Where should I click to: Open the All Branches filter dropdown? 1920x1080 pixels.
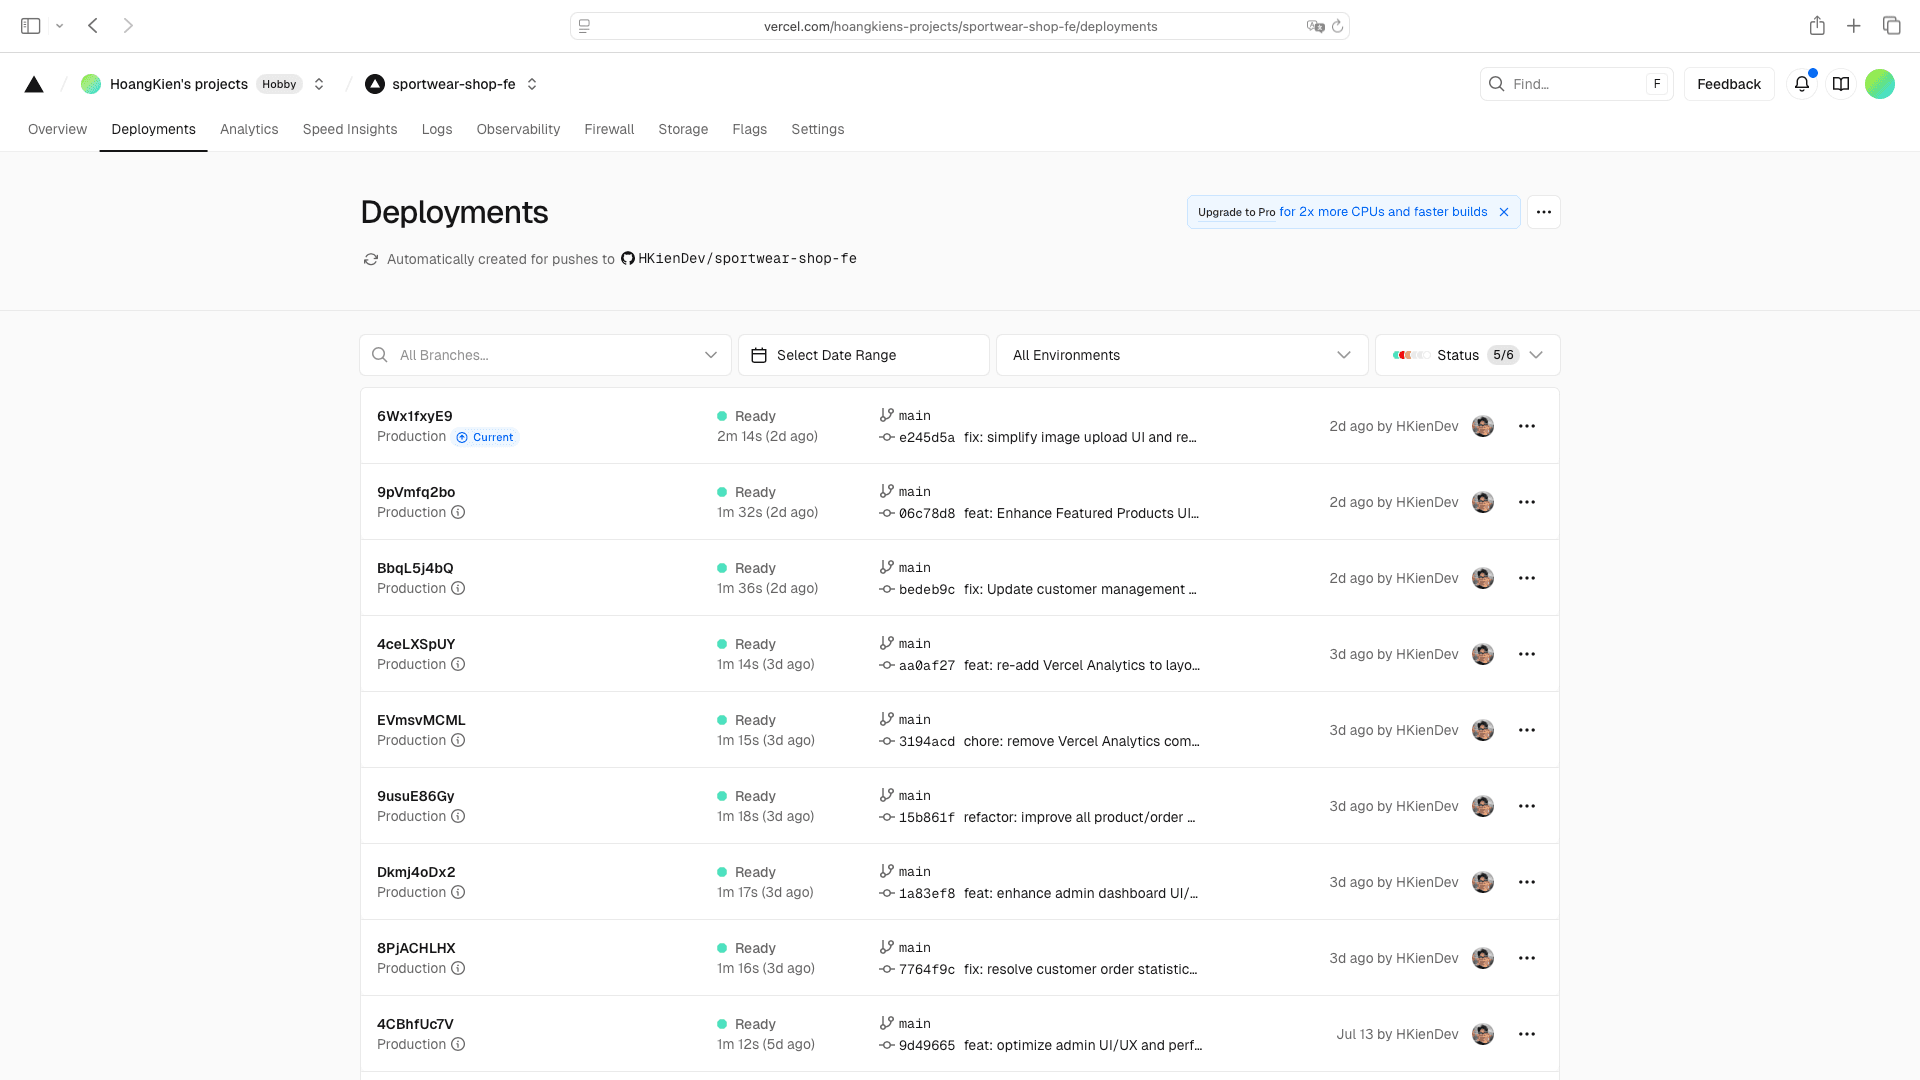pos(545,355)
